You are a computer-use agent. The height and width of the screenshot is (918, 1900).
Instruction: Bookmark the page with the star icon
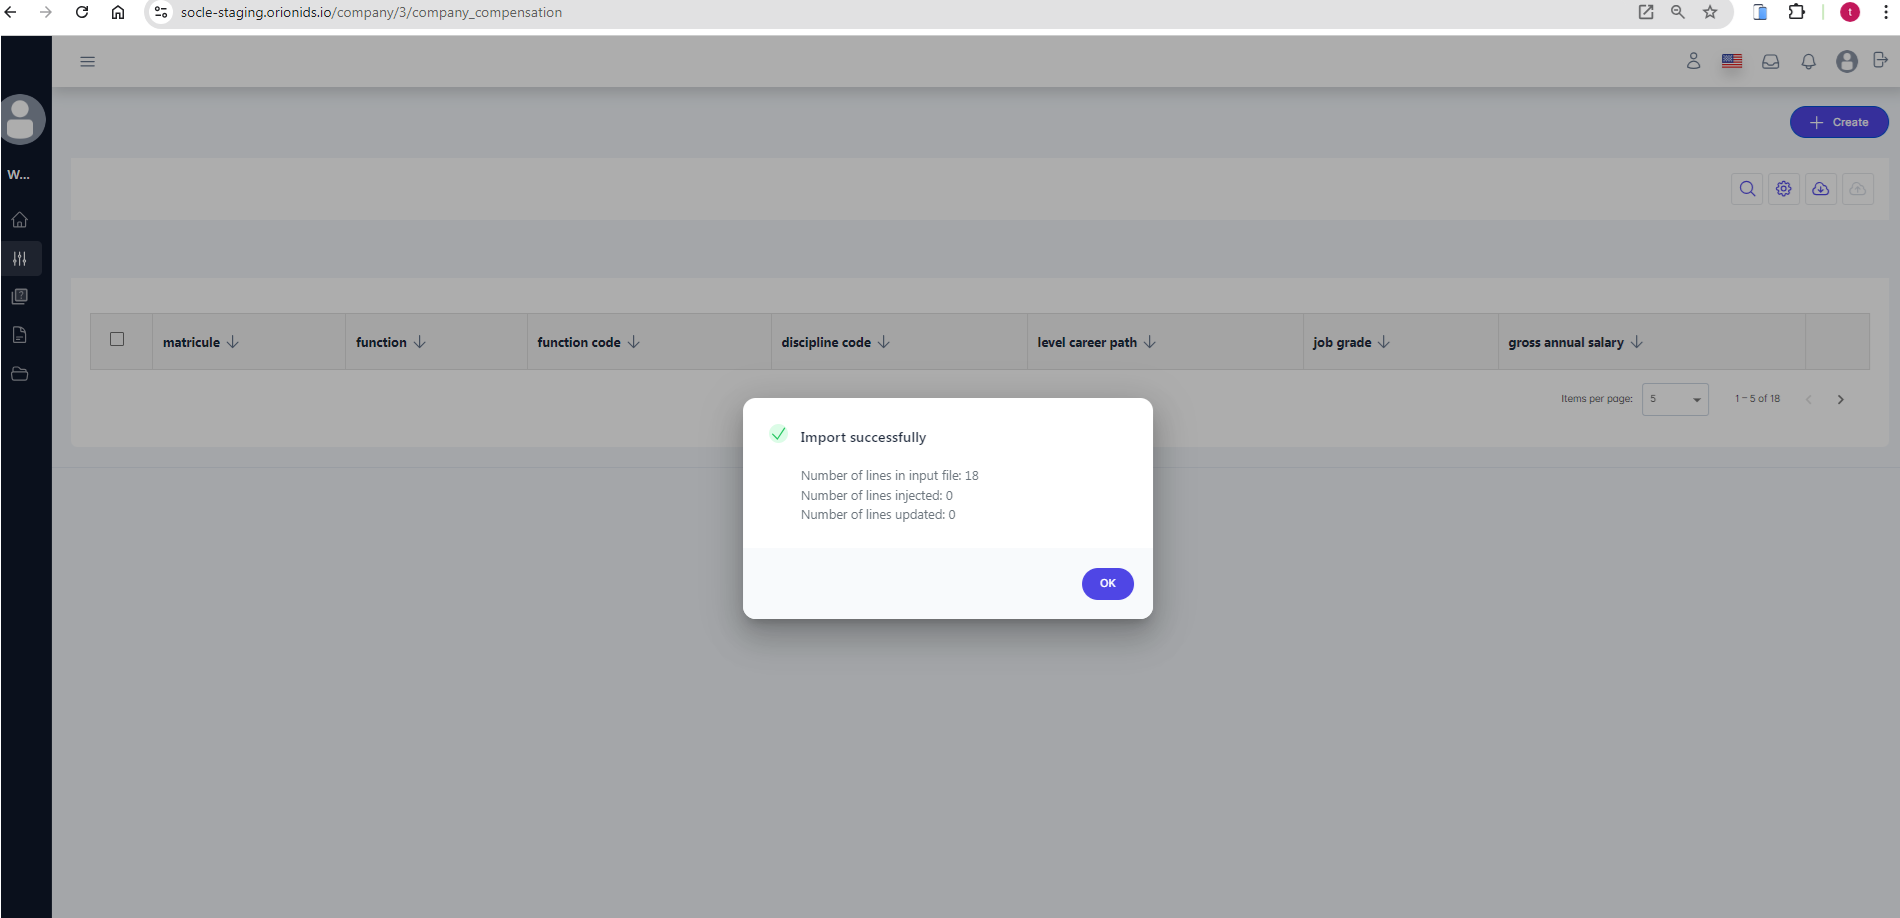point(1710,13)
